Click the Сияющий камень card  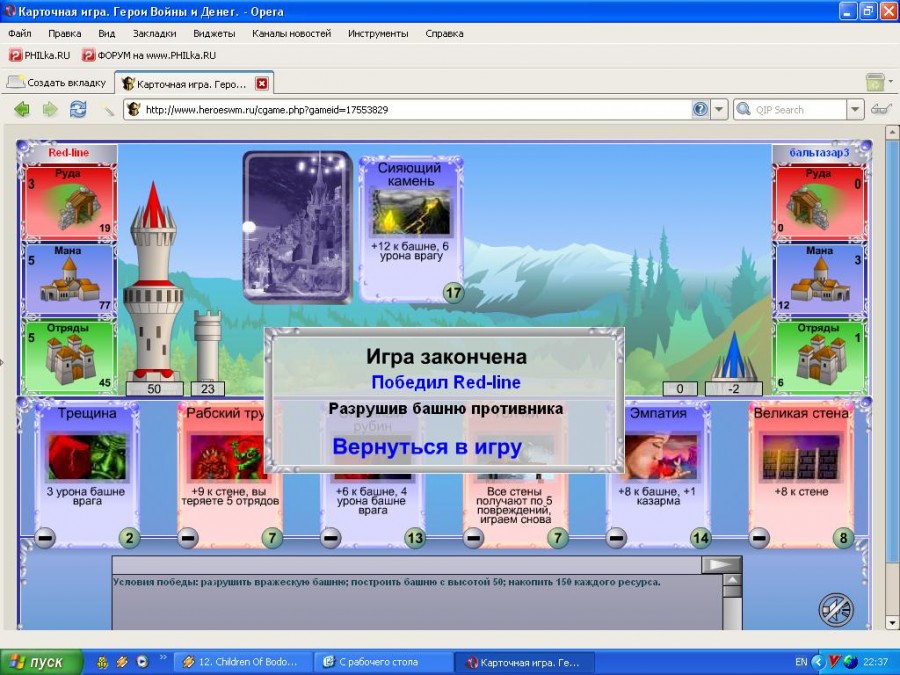point(411,228)
